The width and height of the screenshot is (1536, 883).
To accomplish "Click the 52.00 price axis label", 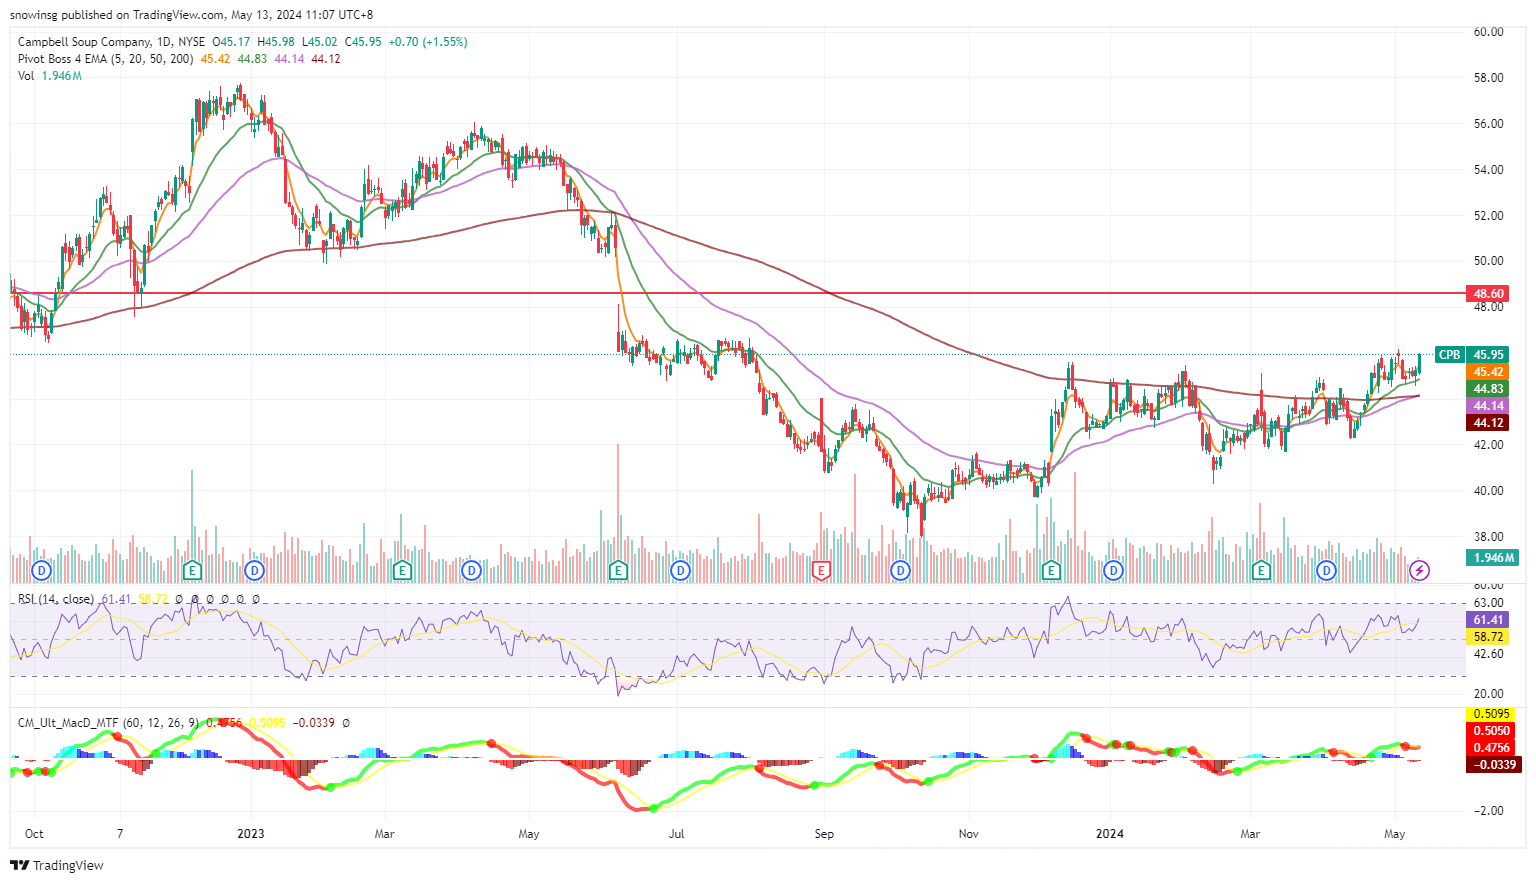I will [x=1488, y=215].
